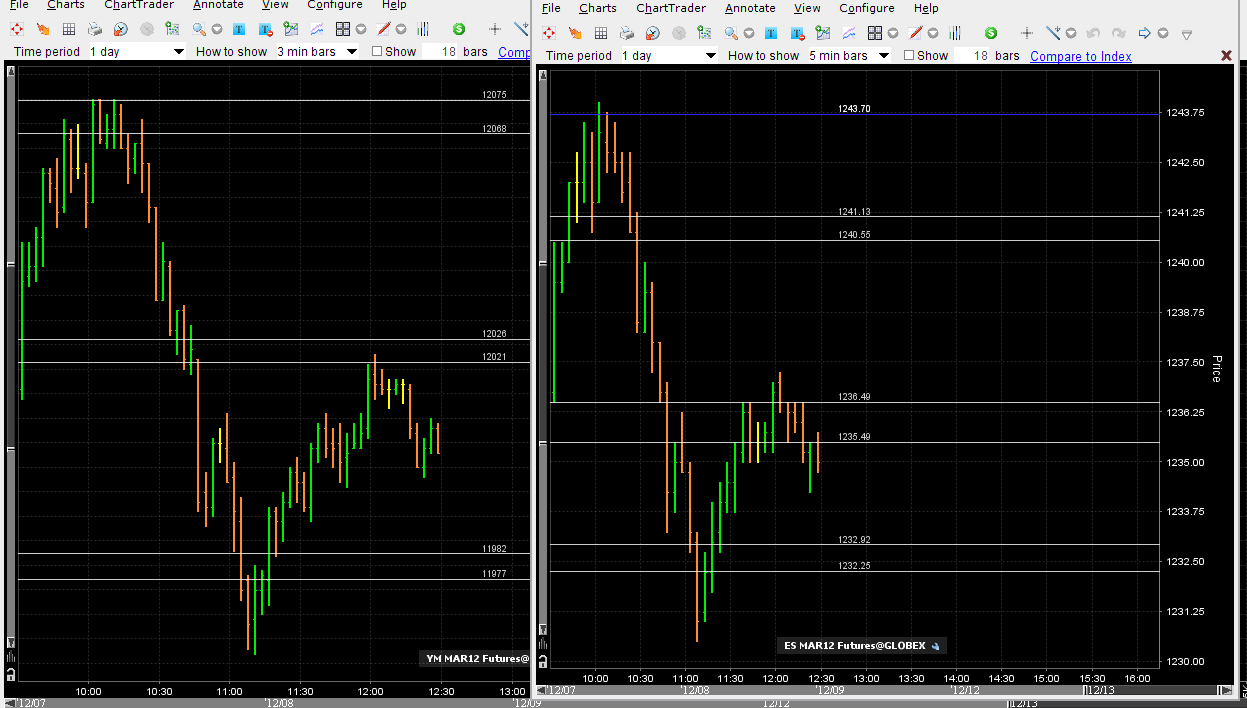Viewport: 1247px width, 708px height.
Task: Click the blue T text tool in the ES chart
Action: pyautogui.click(x=773, y=33)
